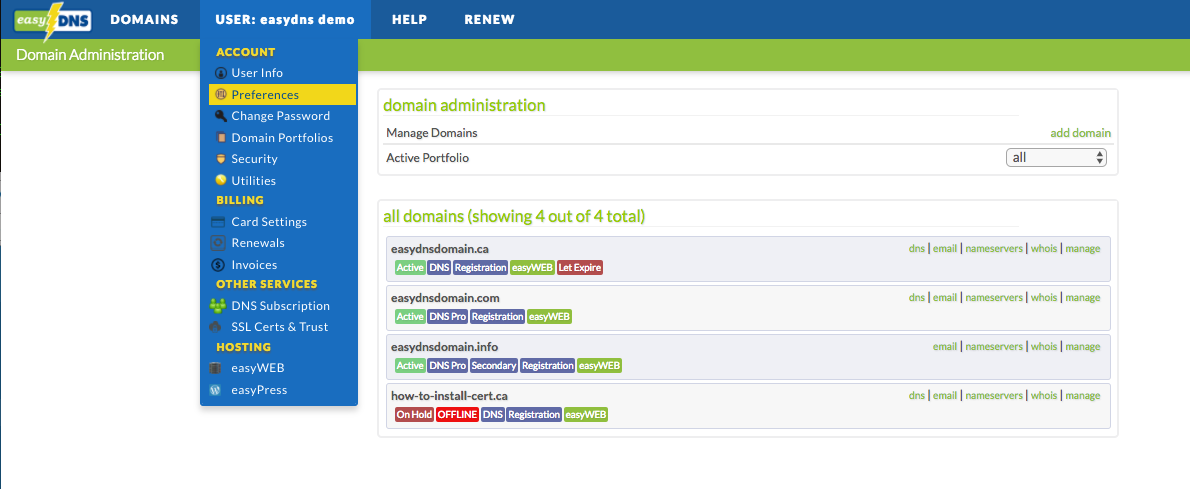
Task: Click DNS Pro badge on easydnsdomain.com
Action: click(447, 317)
